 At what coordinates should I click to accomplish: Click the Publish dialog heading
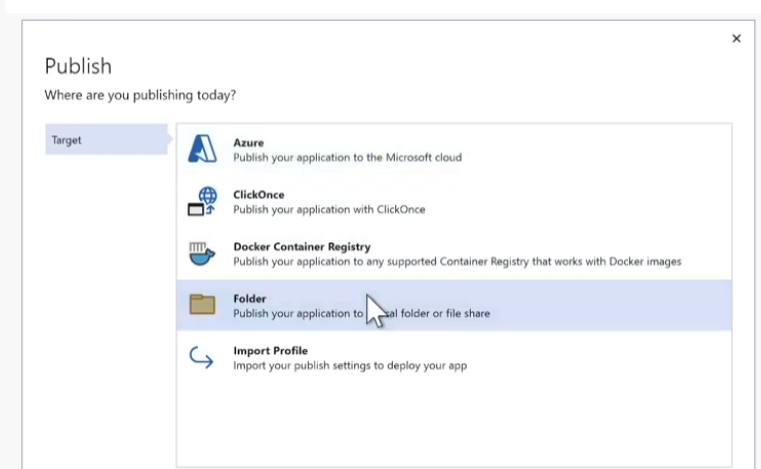(x=78, y=66)
